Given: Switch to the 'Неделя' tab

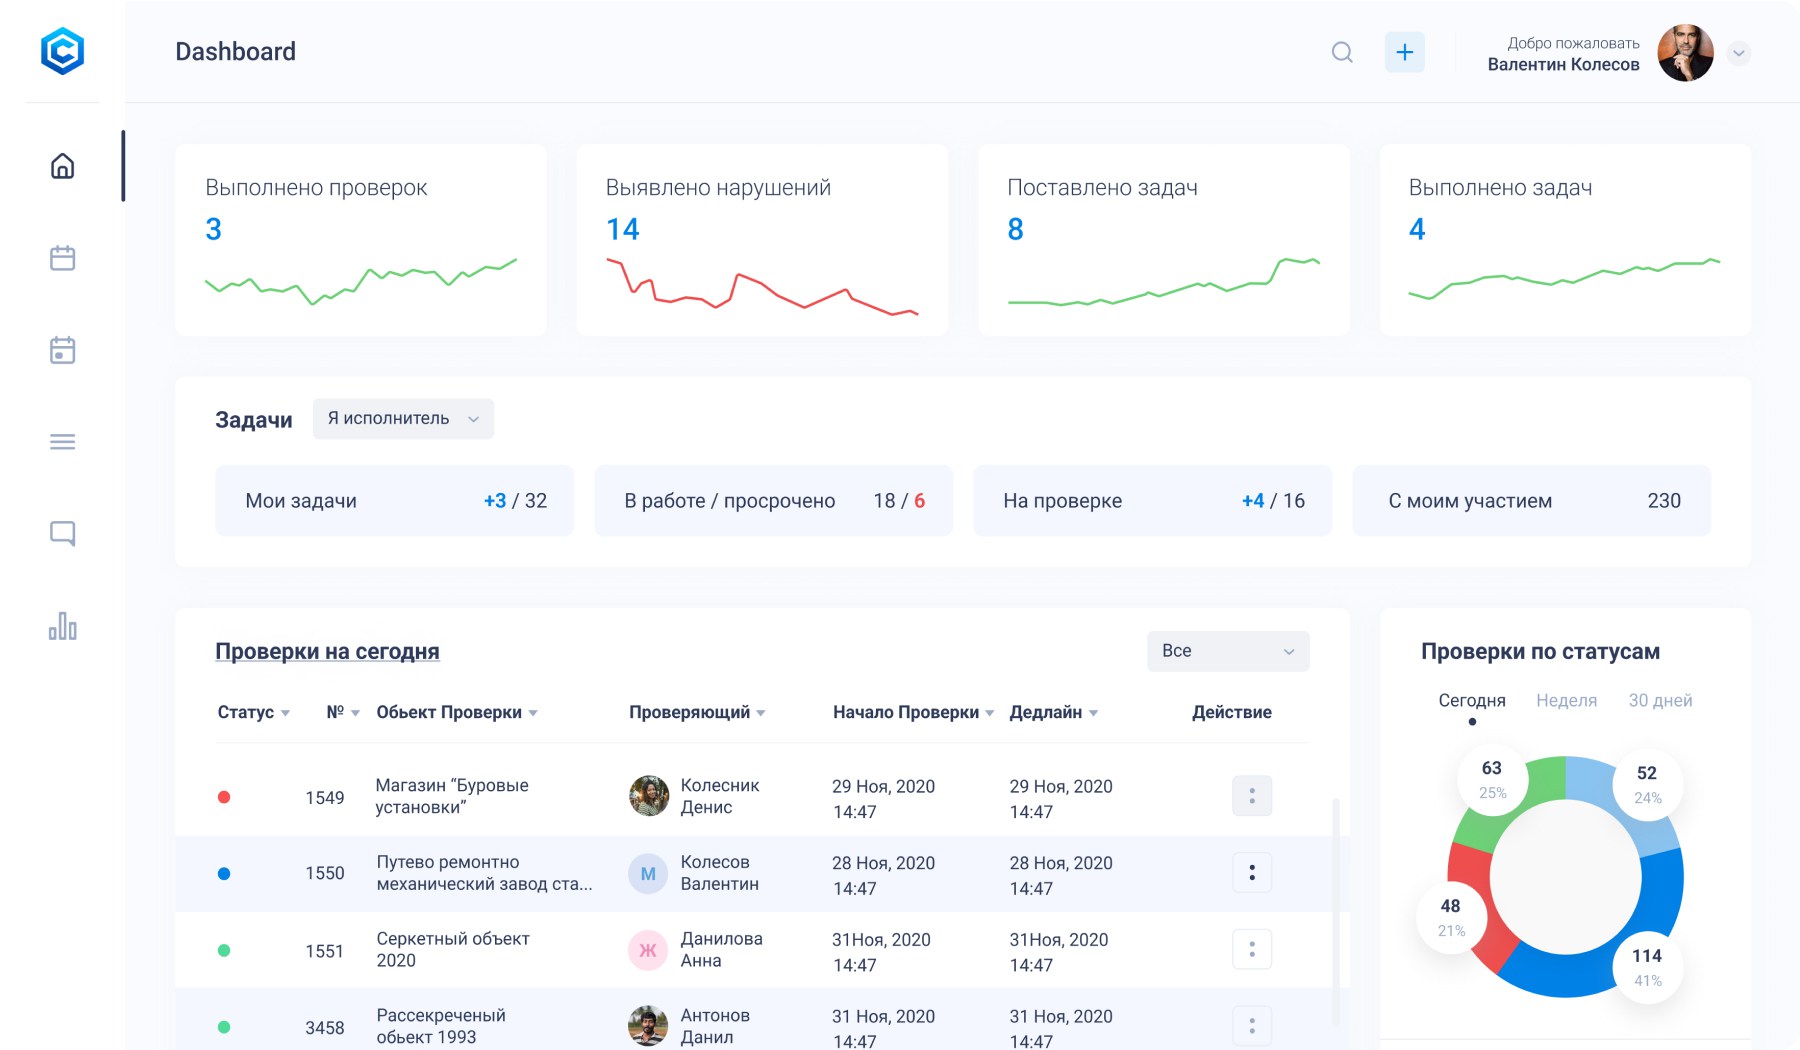Looking at the screenshot, I should point(1566,701).
